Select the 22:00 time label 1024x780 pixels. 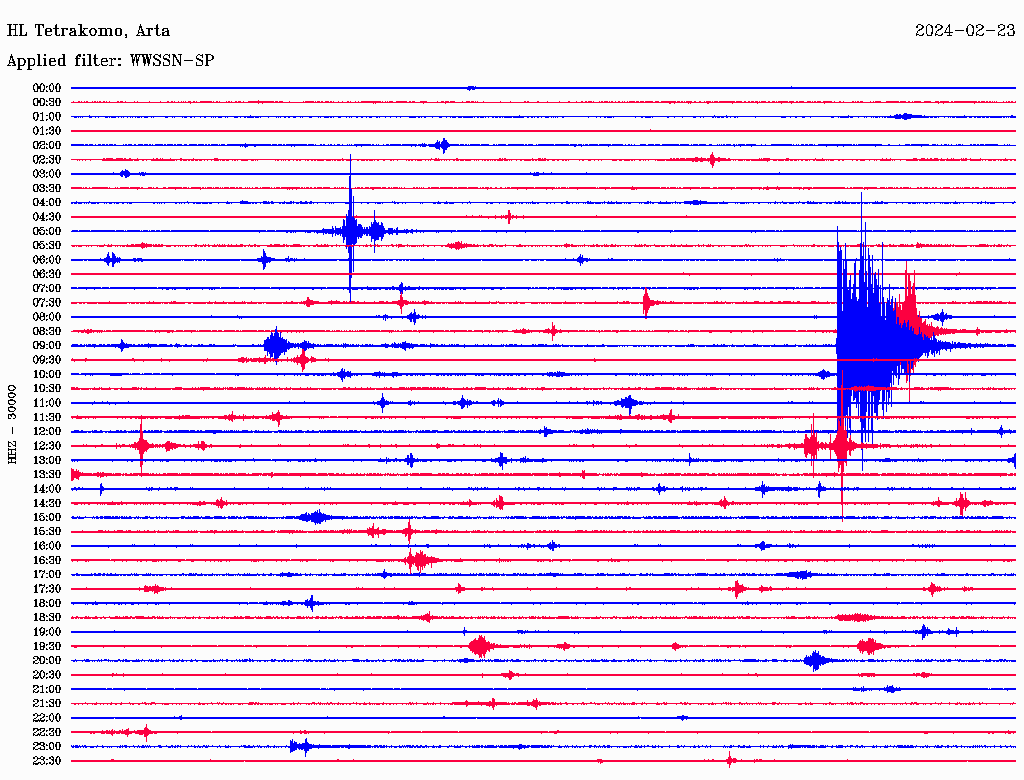tap(47, 718)
